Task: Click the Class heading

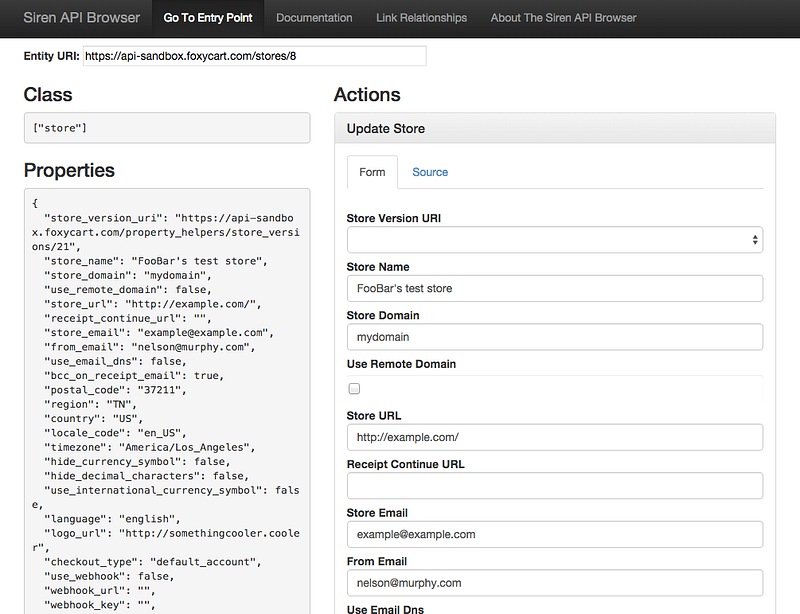Action: [x=48, y=95]
